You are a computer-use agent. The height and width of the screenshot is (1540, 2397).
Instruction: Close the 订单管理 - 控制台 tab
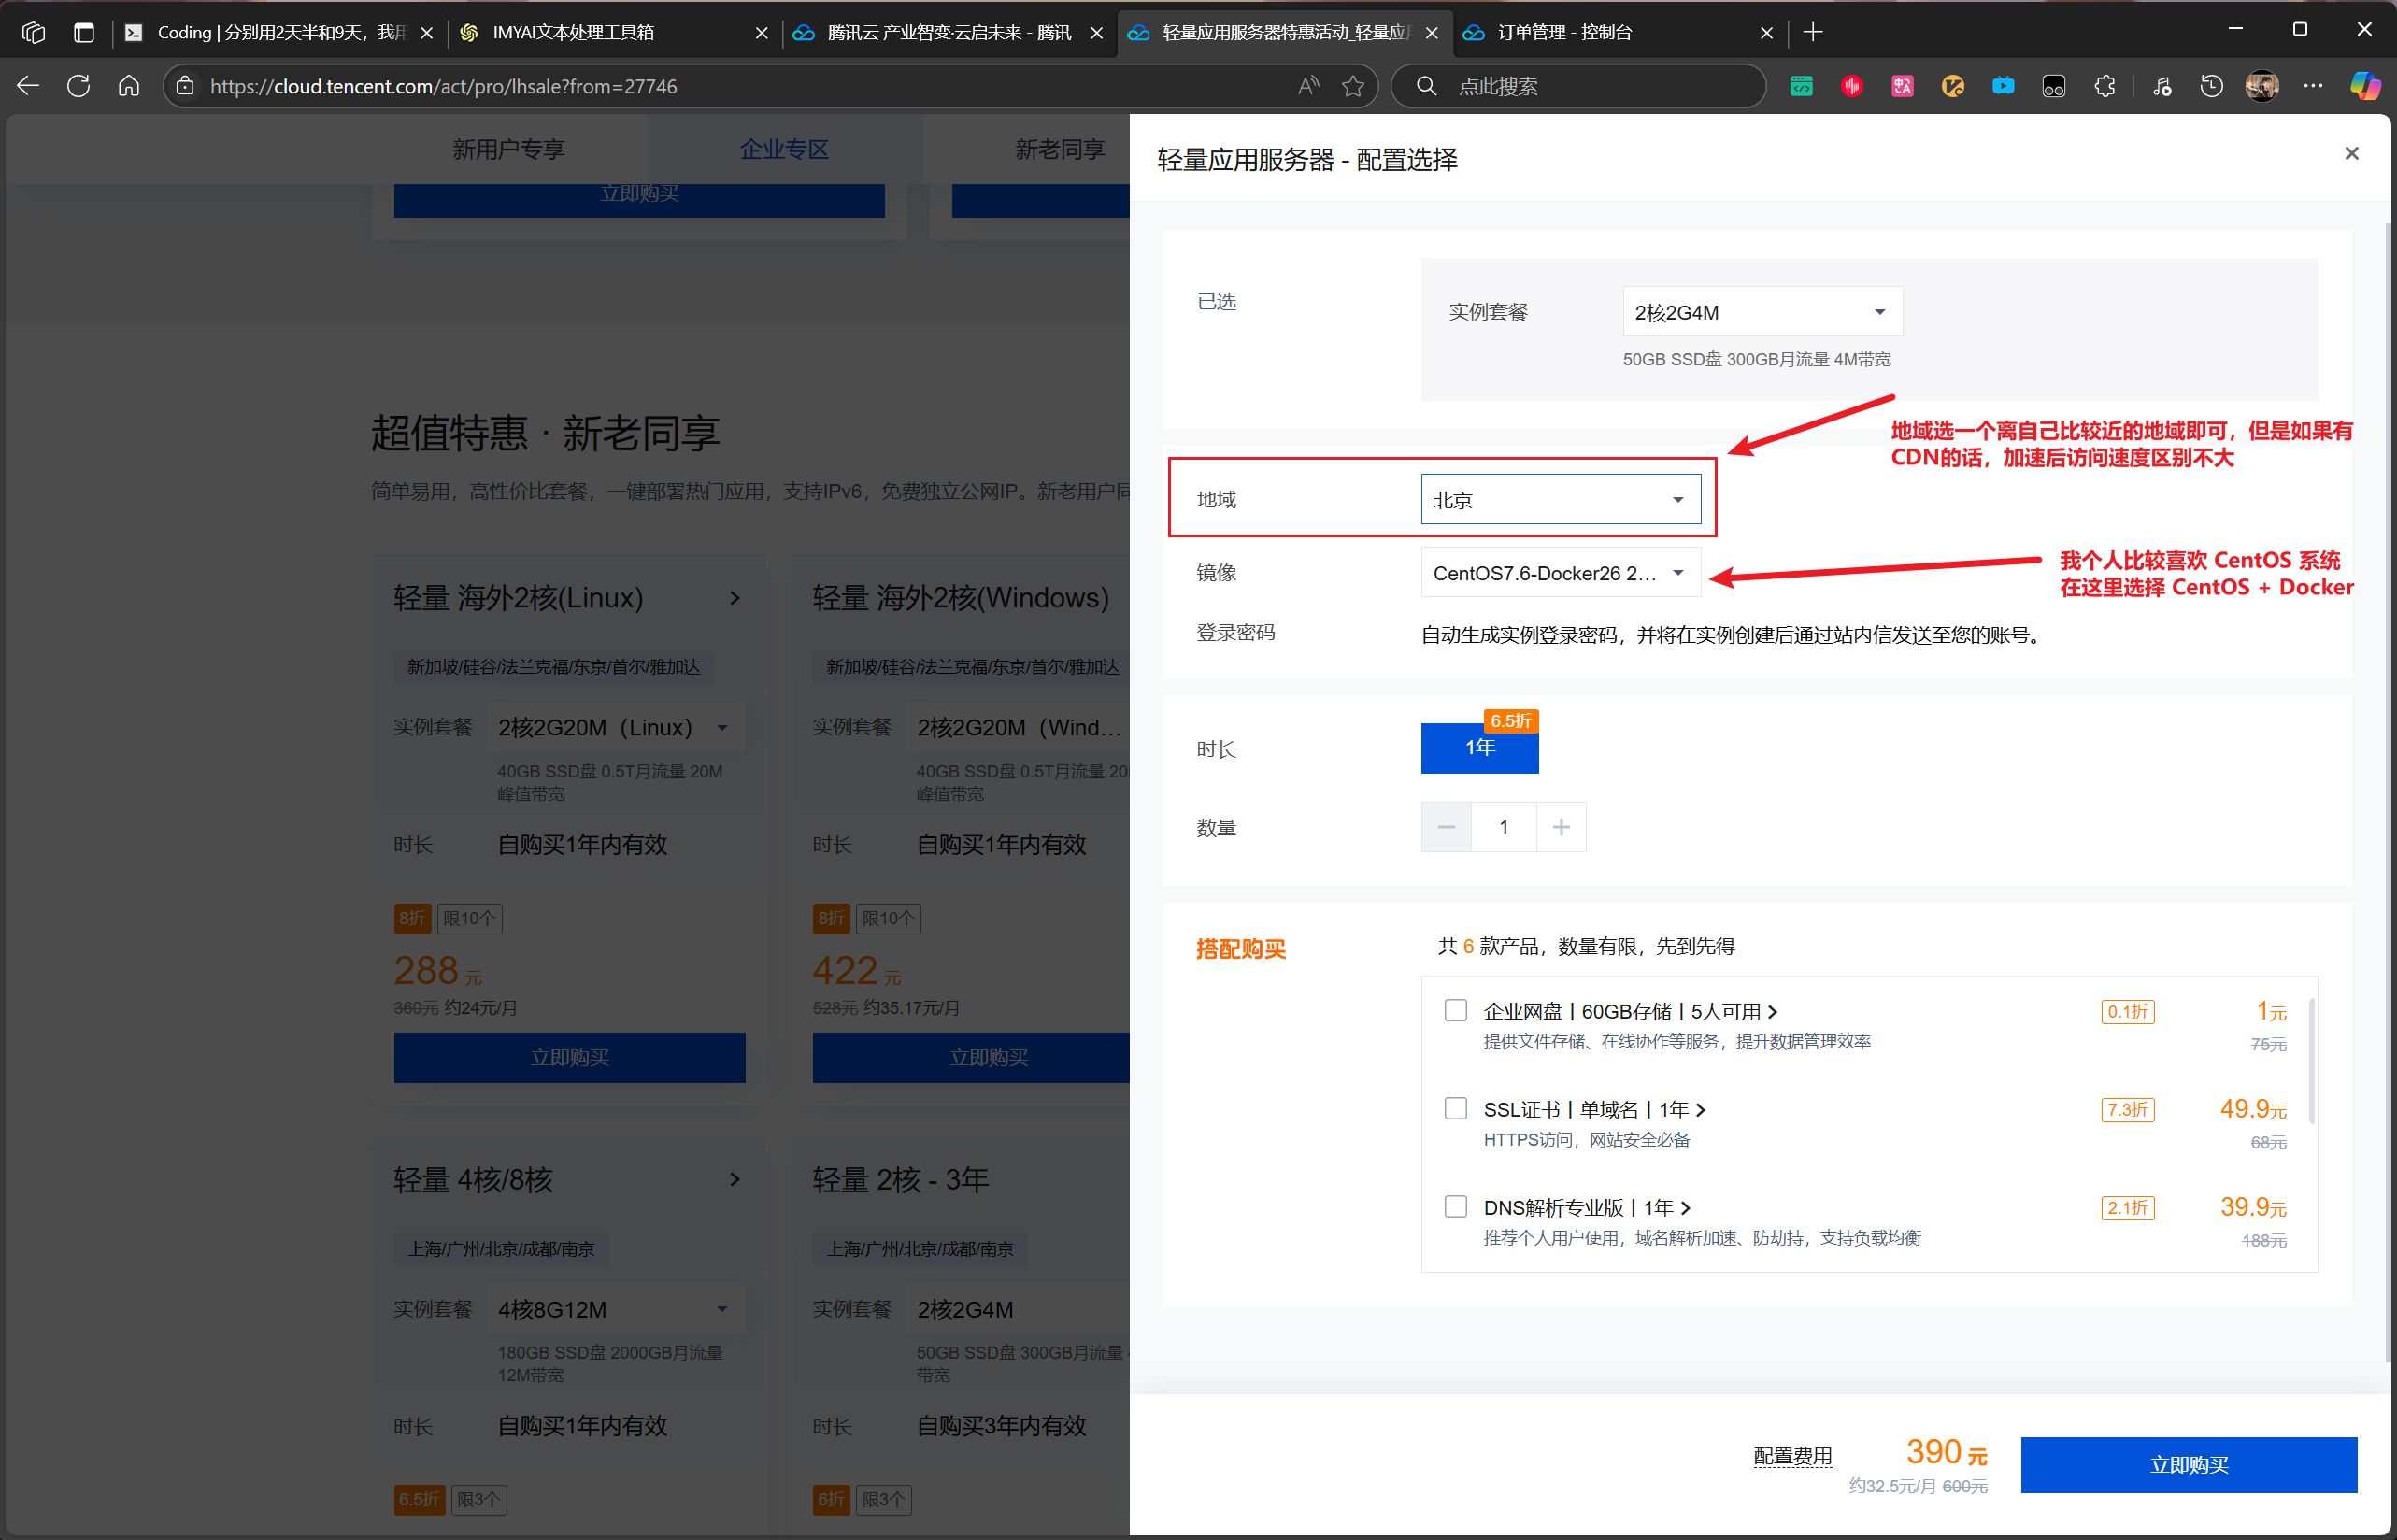click(1766, 33)
